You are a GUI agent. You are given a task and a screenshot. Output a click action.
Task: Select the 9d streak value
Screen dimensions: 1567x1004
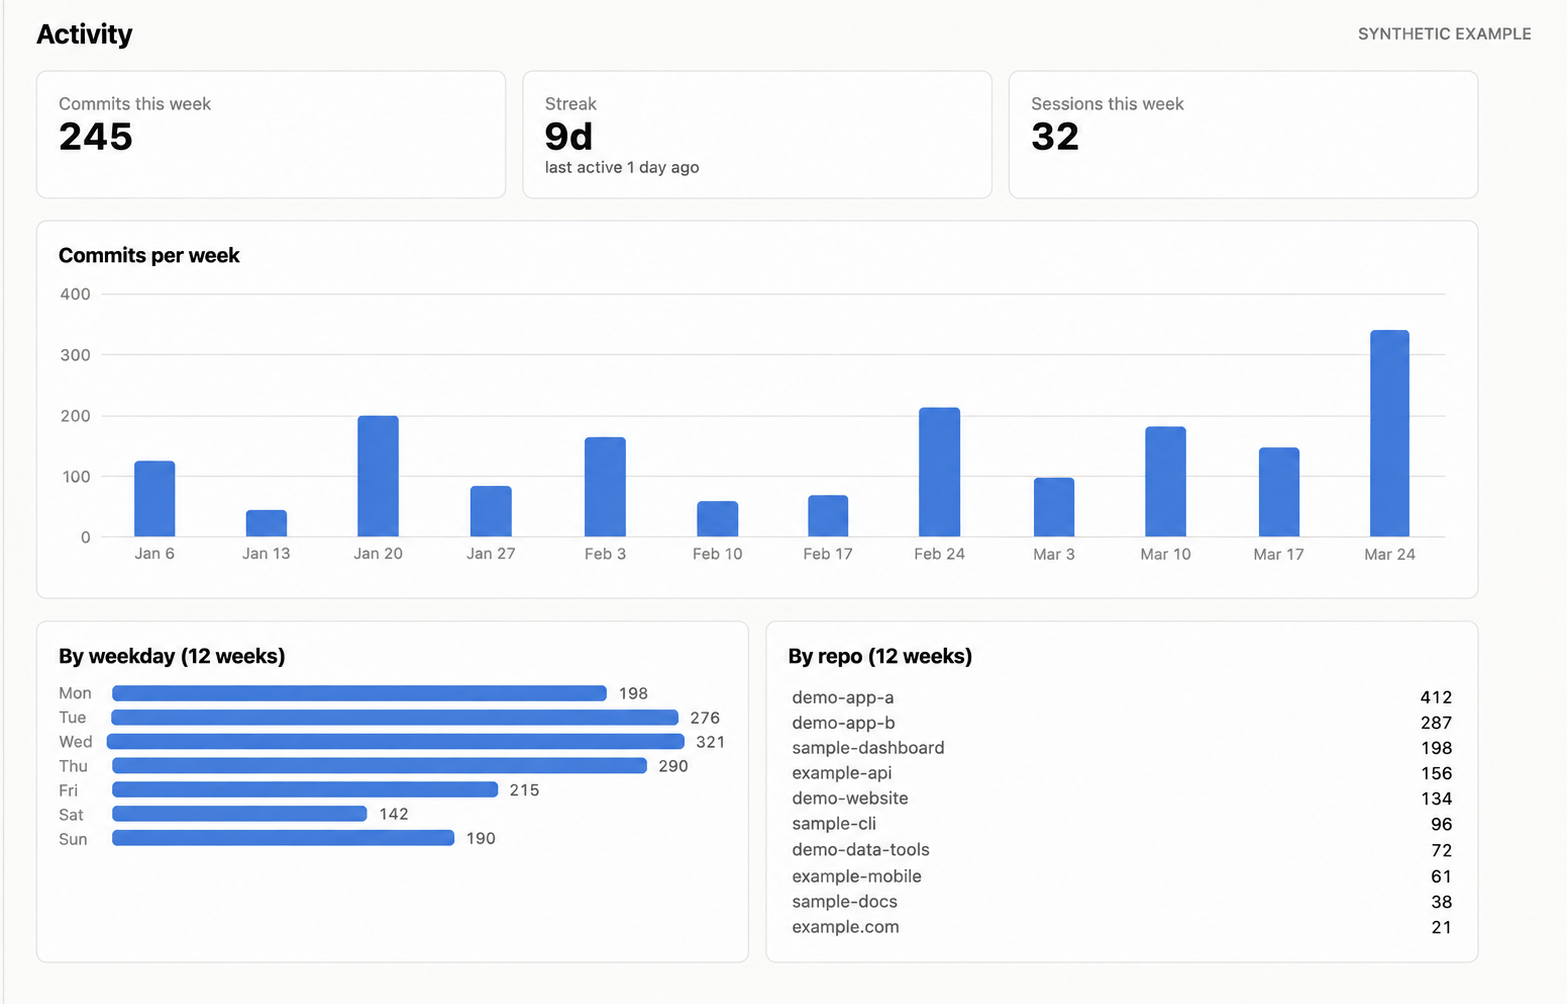coord(569,137)
